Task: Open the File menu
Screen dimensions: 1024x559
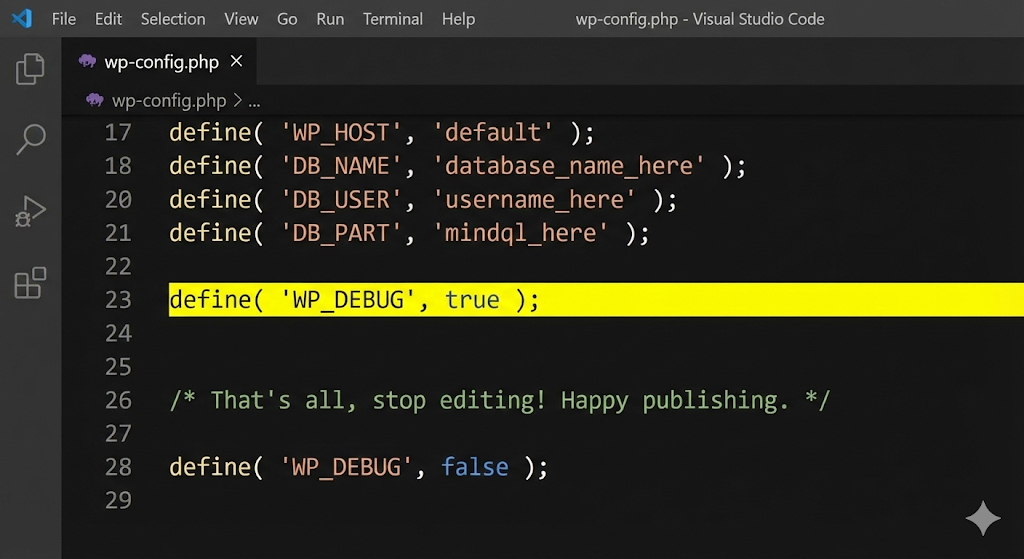Action: coord(64,19)
